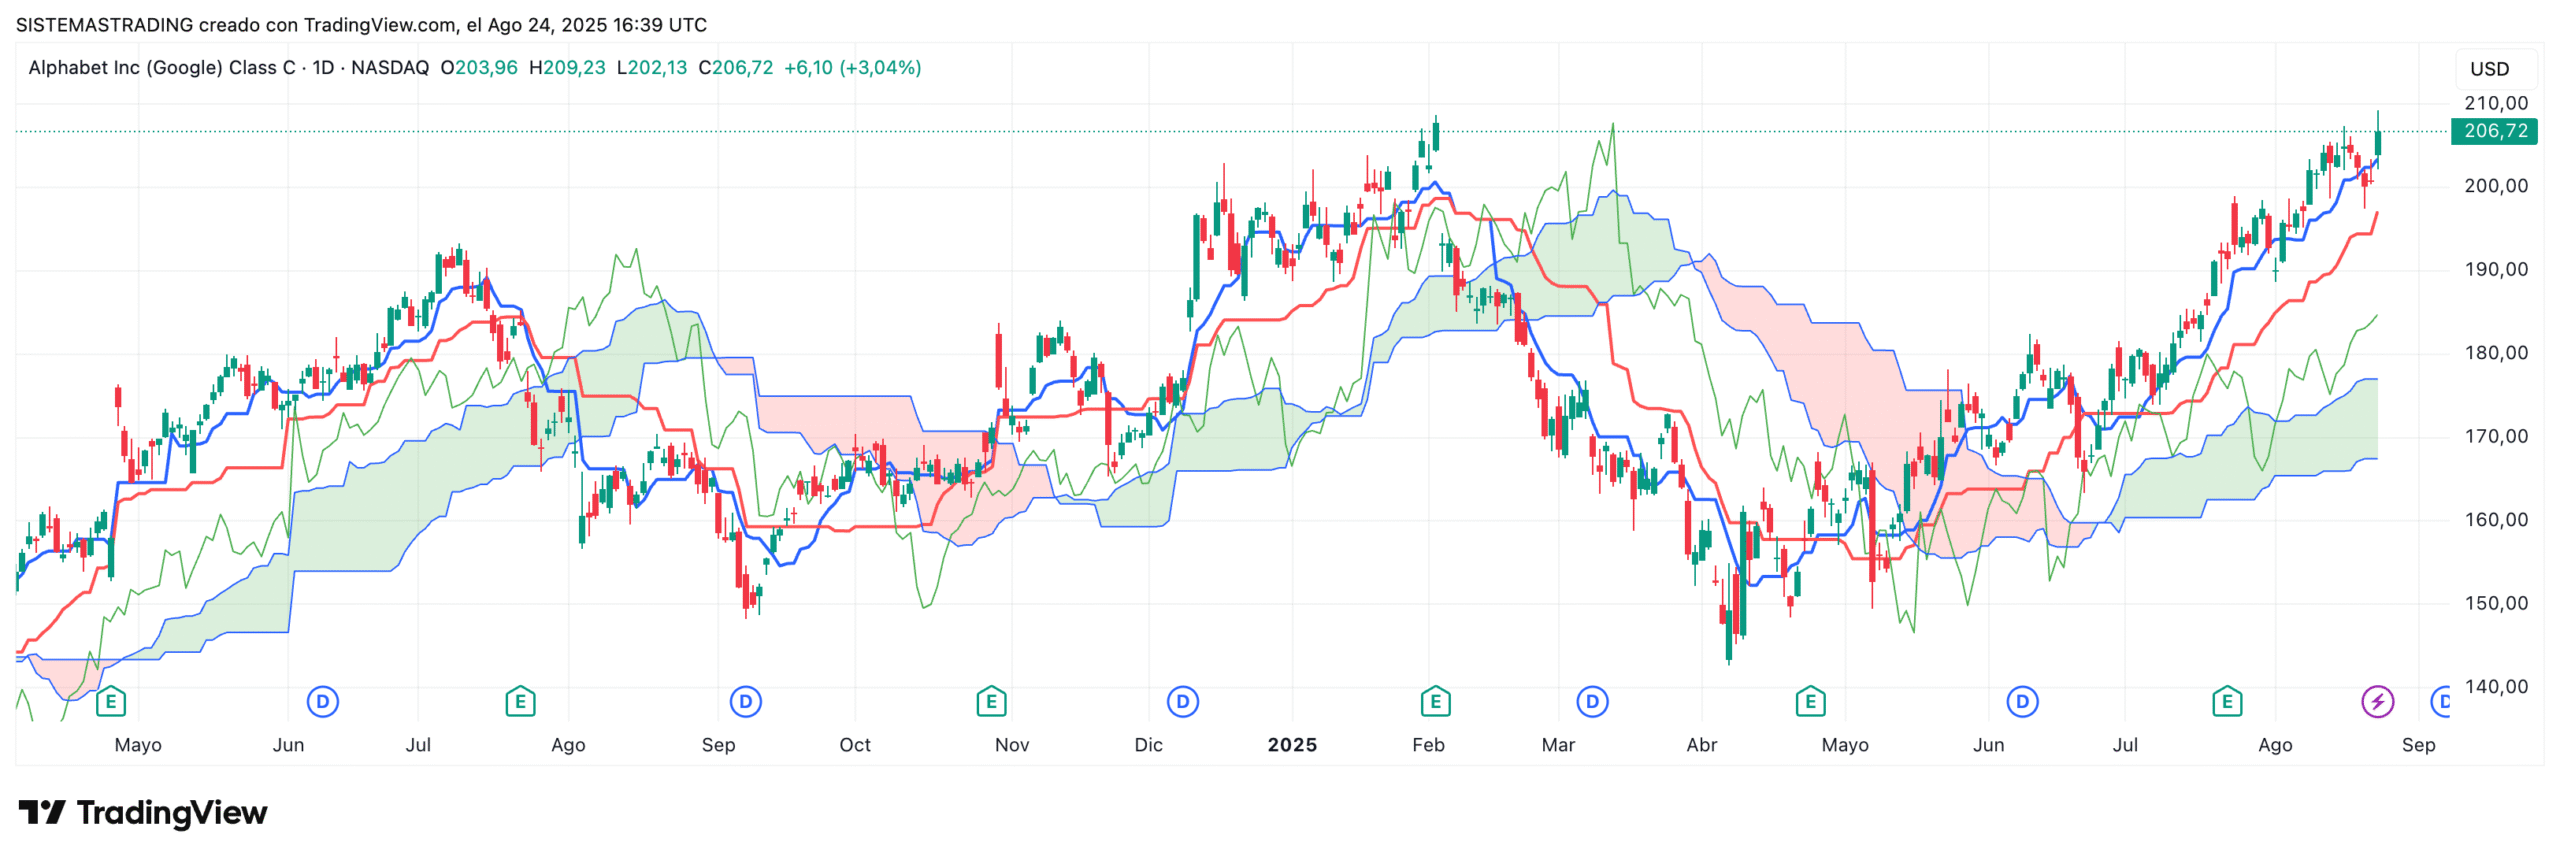This screenshot has height=860, width=2560.
Task: Click the earnings marker at Feb 2025
Action: (x=1435, y=702)
